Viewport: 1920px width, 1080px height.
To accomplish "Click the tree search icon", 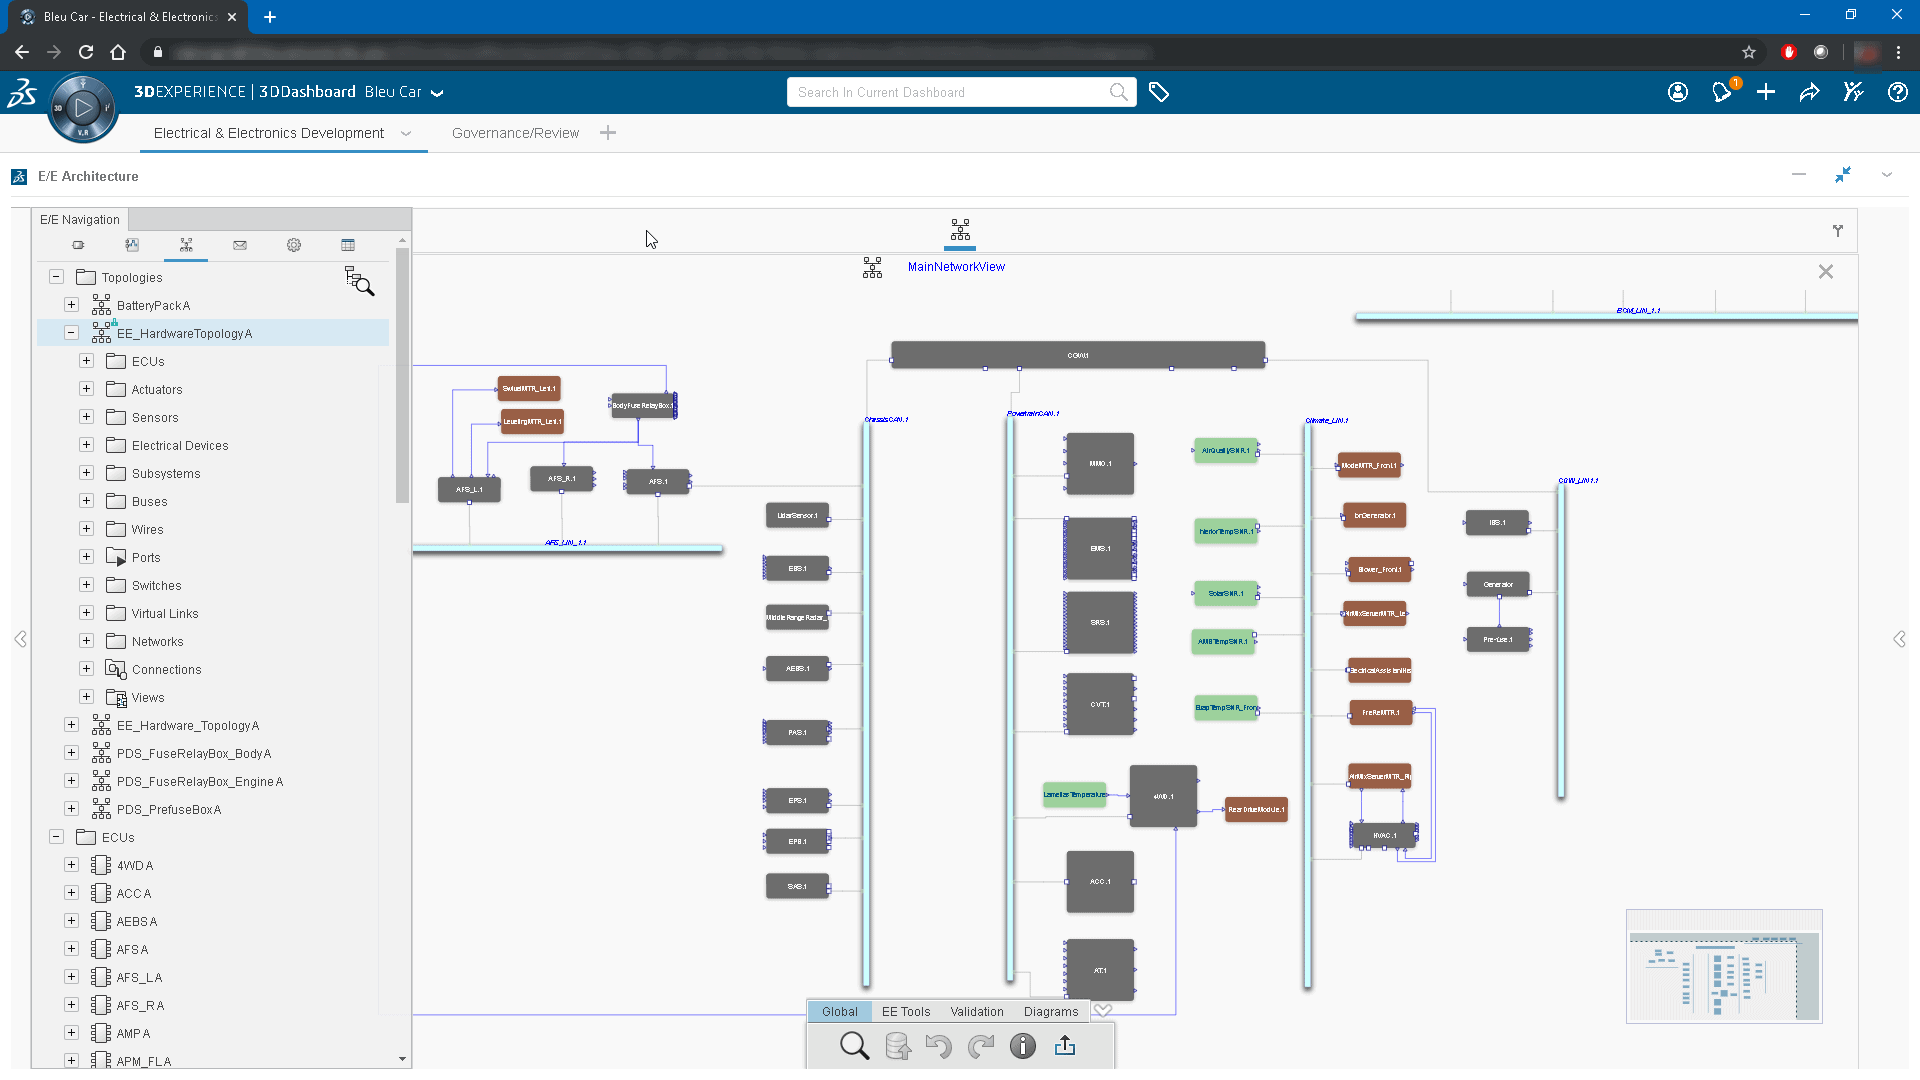I will pyautogui.click(x=359, y=281).
